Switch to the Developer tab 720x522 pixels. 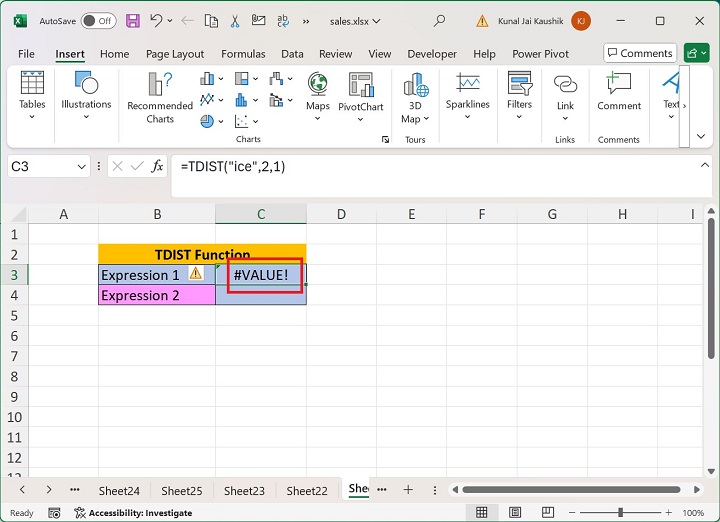click(x=432, y=54)
